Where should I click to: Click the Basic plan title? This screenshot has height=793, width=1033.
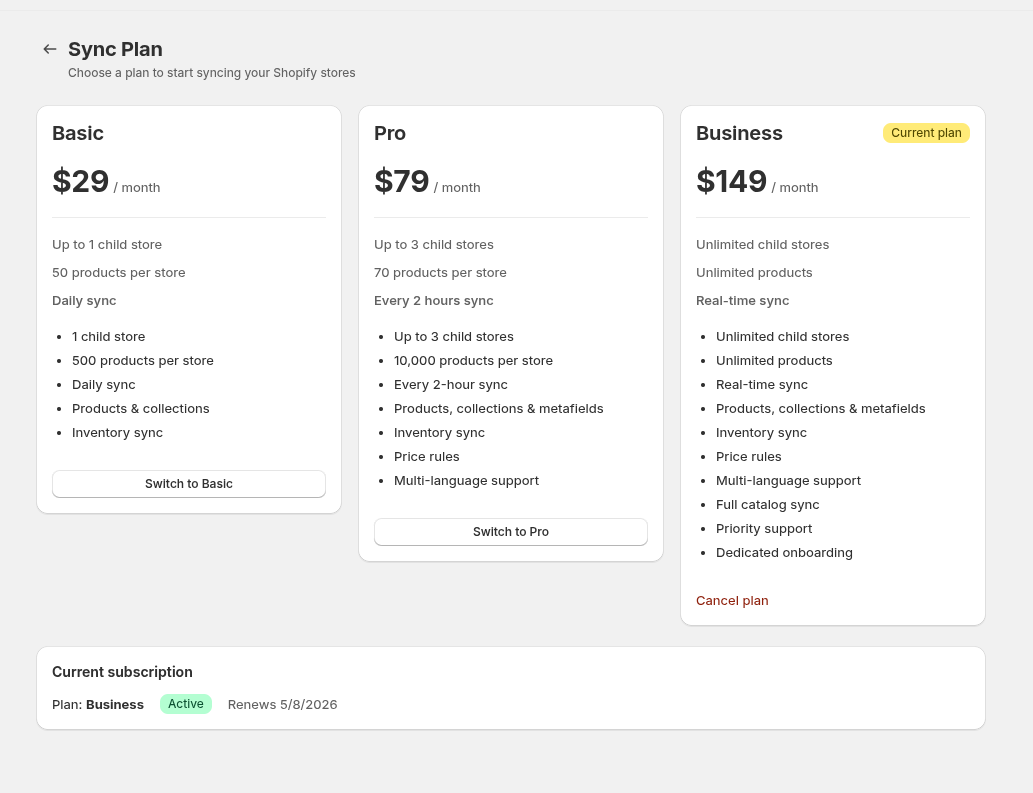coord(78,133)
